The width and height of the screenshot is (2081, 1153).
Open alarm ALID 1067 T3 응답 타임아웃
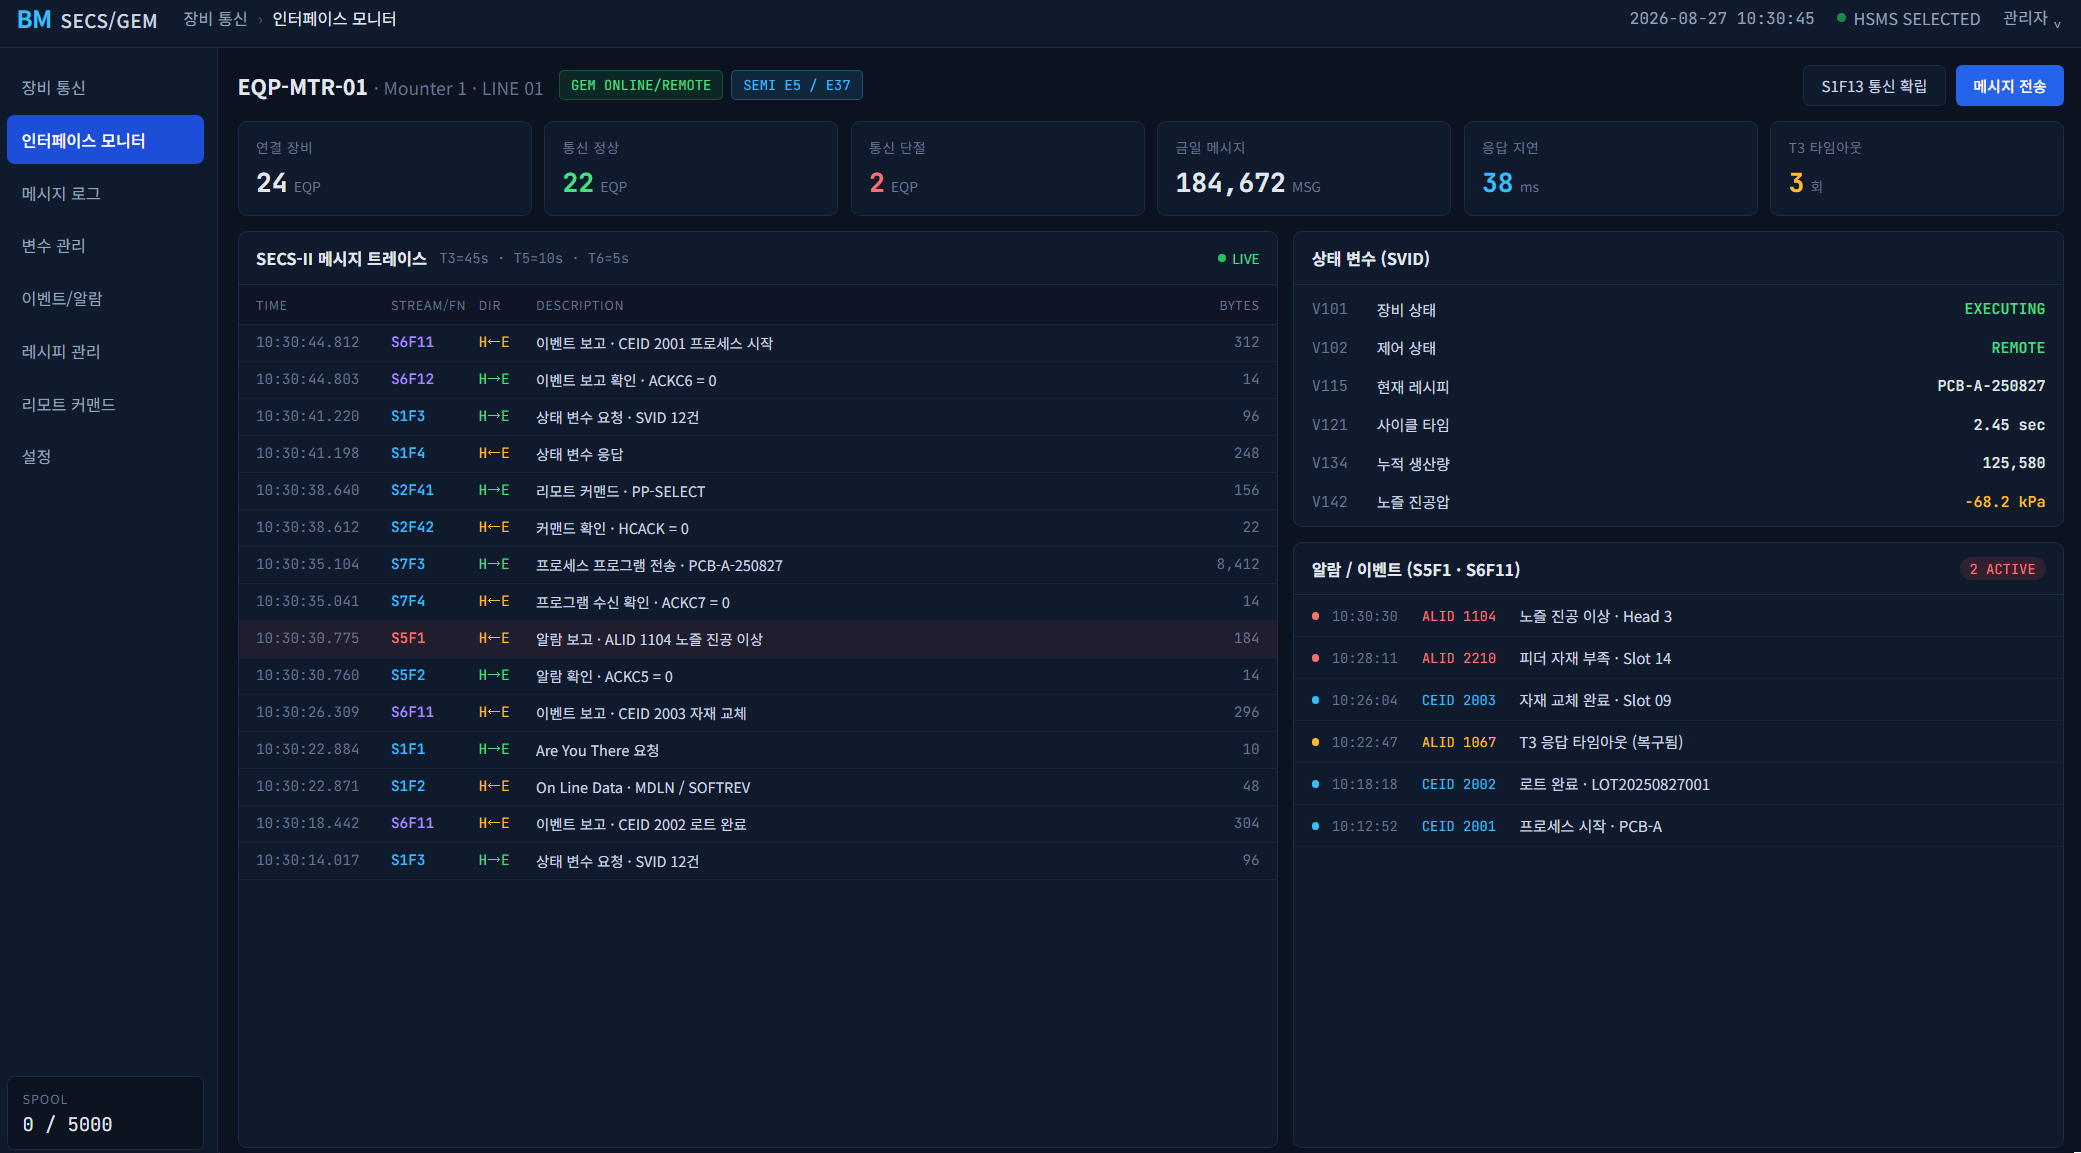[1678, 743]
